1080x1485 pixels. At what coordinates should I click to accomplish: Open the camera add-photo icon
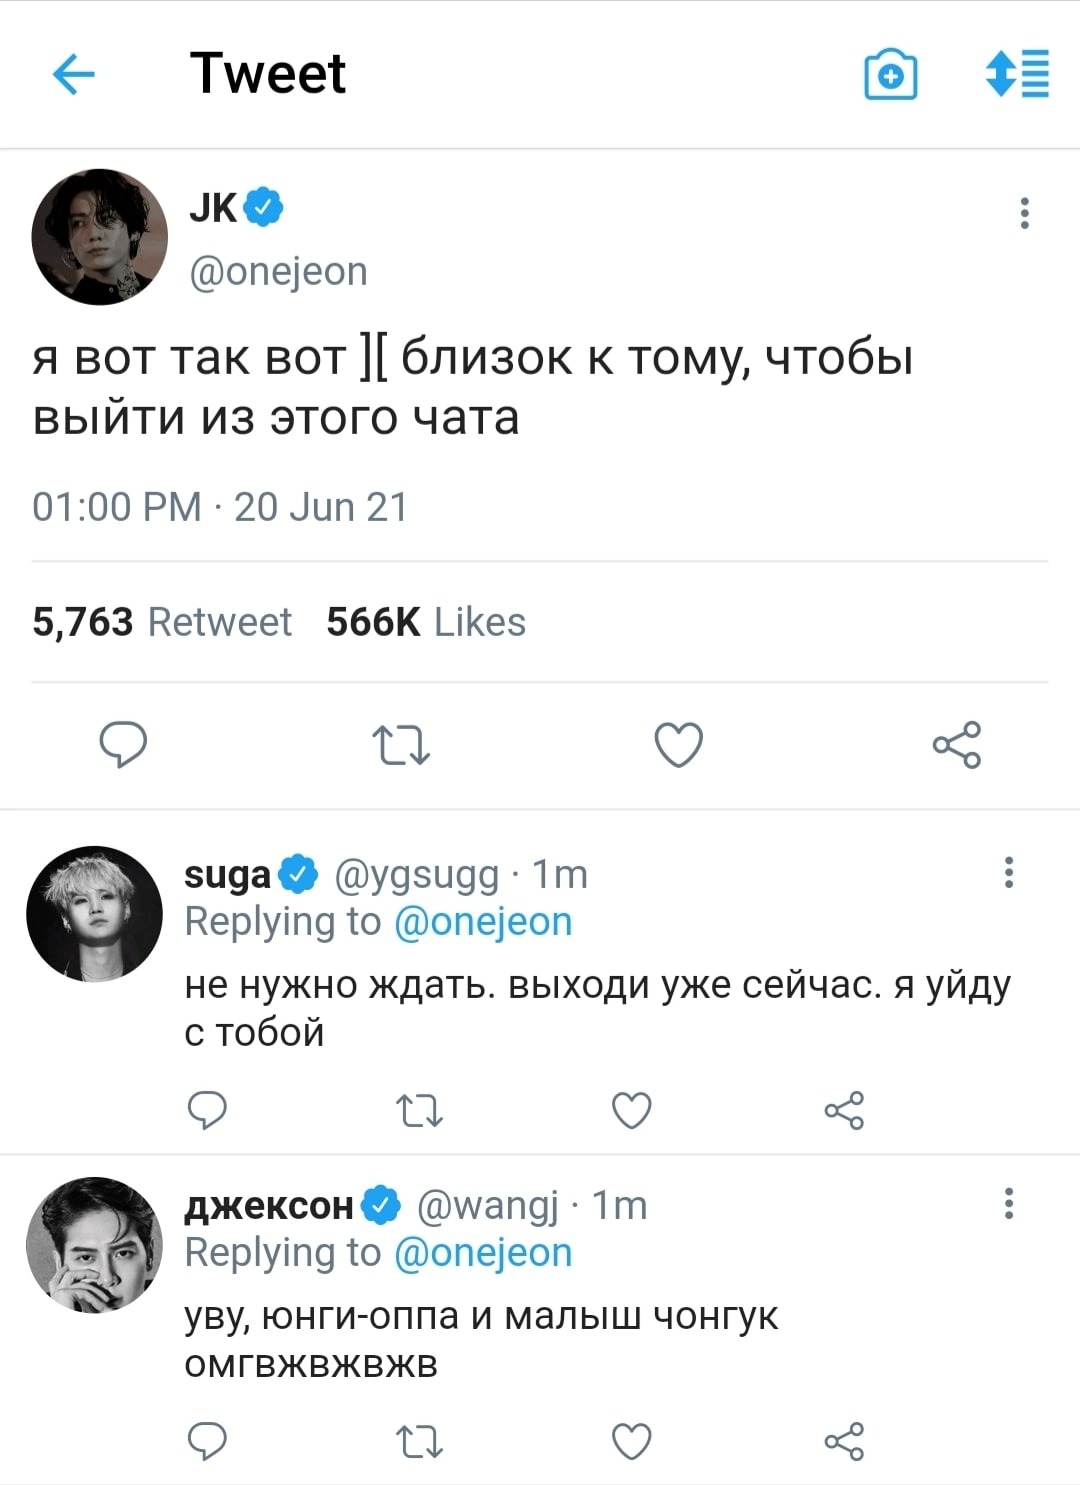(x=890, y=75)
